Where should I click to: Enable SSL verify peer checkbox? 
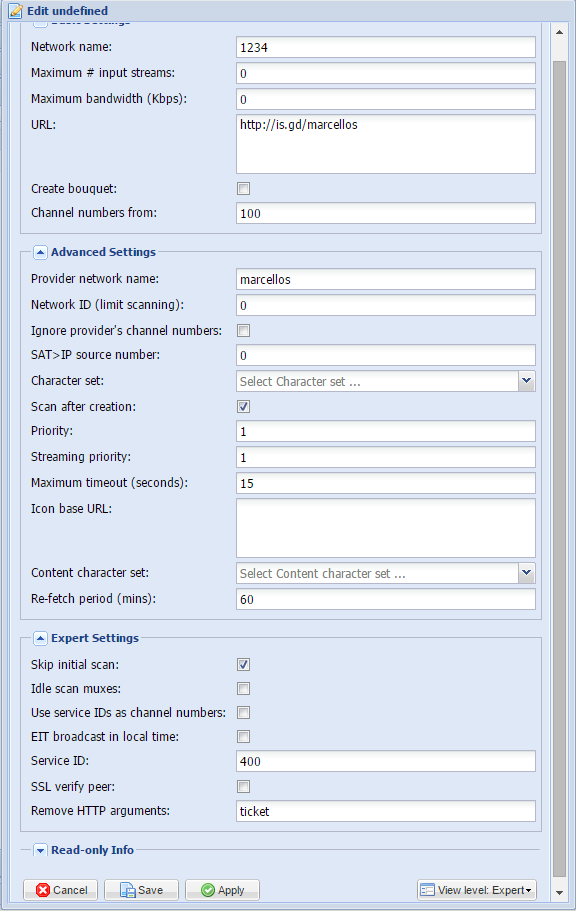click(x=244, y=786)
